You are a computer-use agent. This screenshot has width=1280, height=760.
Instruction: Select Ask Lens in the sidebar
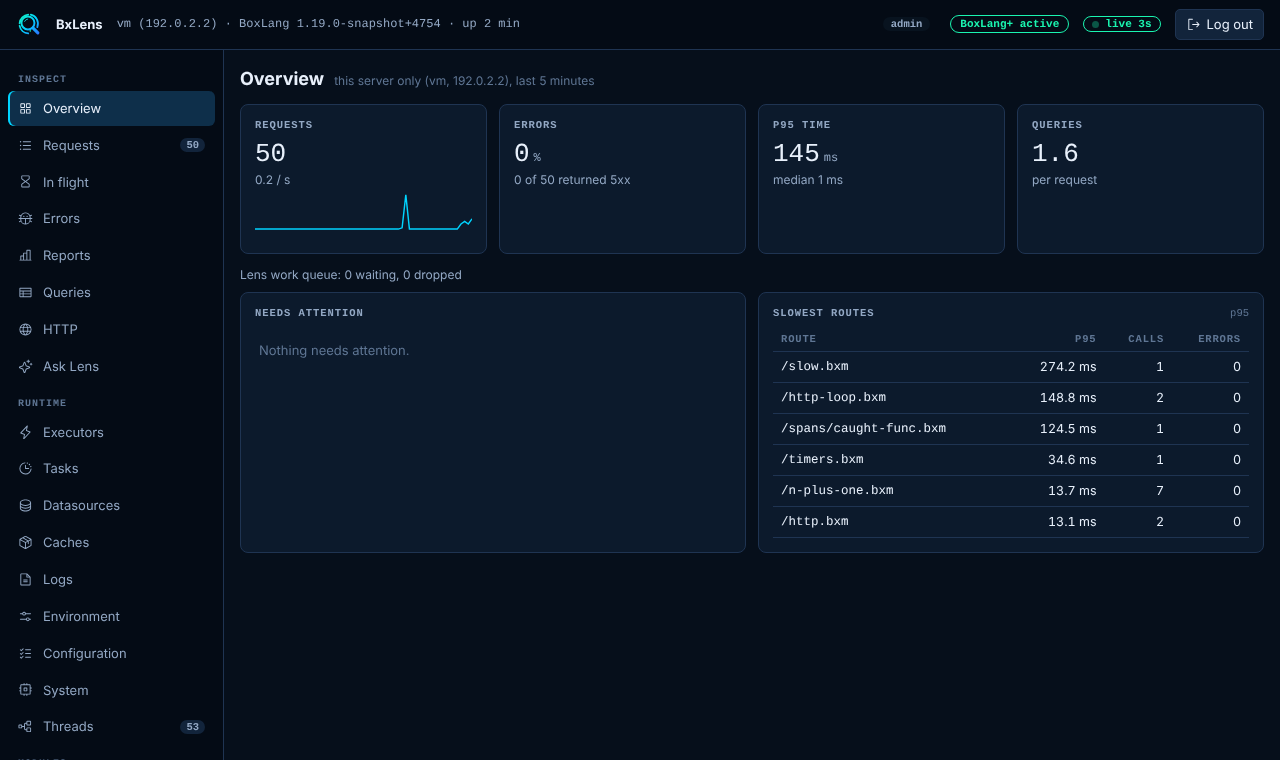coord(111,366)
